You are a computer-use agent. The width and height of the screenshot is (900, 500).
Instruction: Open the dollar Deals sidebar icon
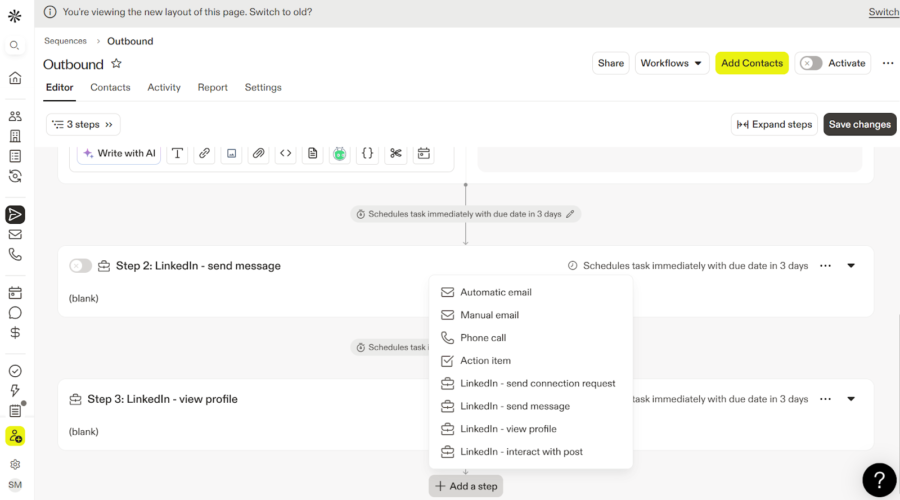15,333
